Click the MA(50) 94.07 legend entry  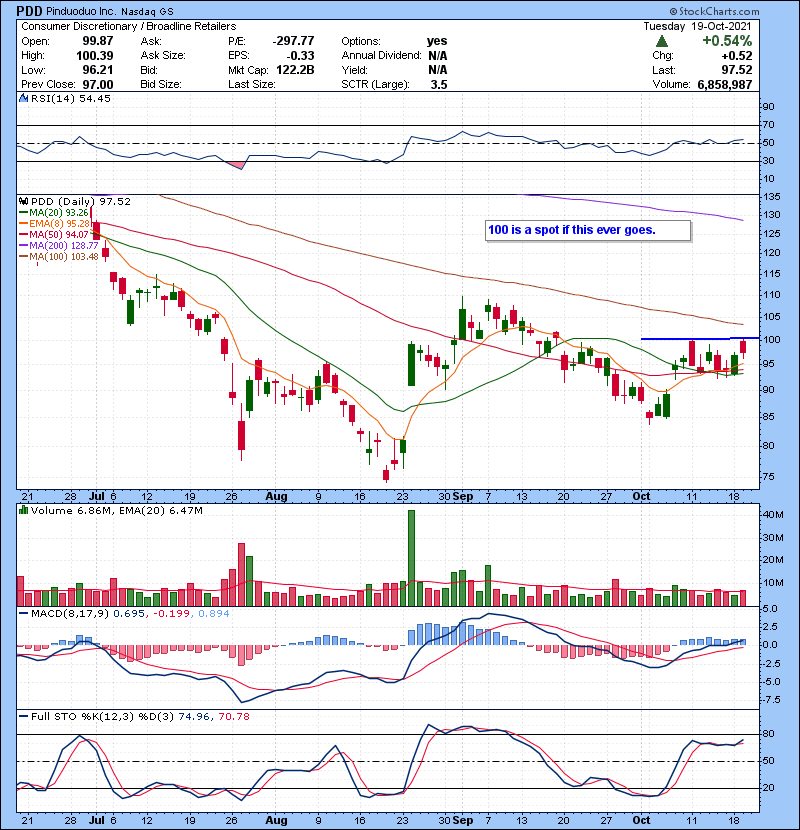tap(54, 234)
